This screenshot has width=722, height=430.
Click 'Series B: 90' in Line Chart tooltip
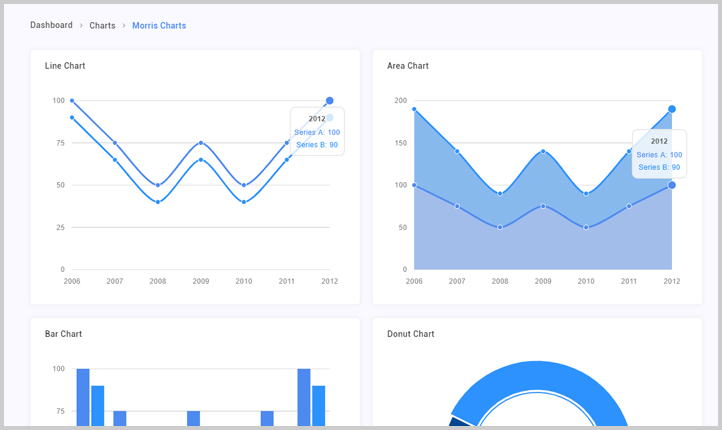[x=317, y=145]
